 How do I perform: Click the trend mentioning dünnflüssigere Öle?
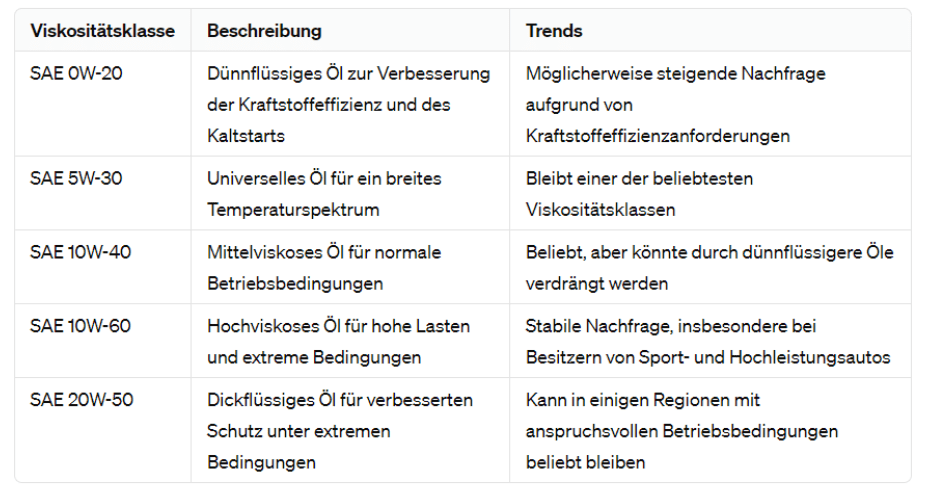tap(709, 268)
